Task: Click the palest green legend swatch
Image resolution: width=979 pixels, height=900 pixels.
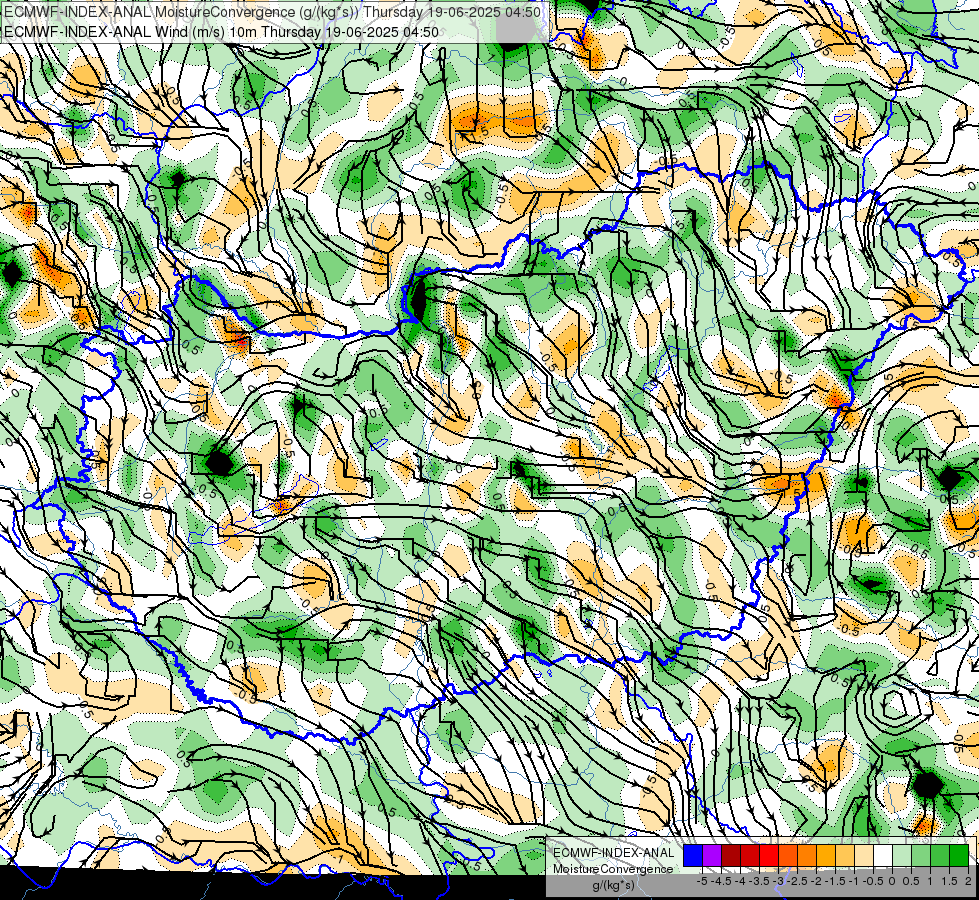Action: point(902,855)
